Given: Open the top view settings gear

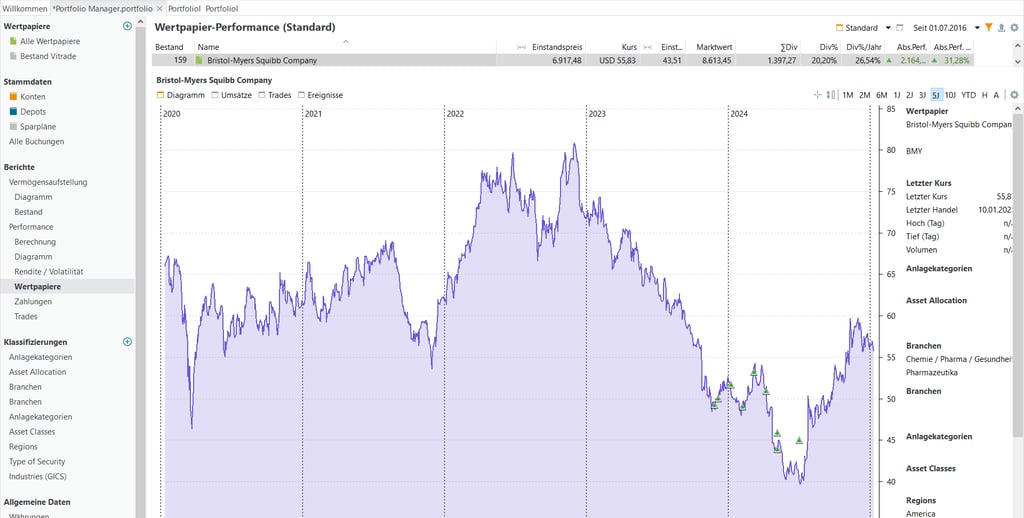Looking at the screenshot, I should pyautogui.click(x=1014, y=27).
